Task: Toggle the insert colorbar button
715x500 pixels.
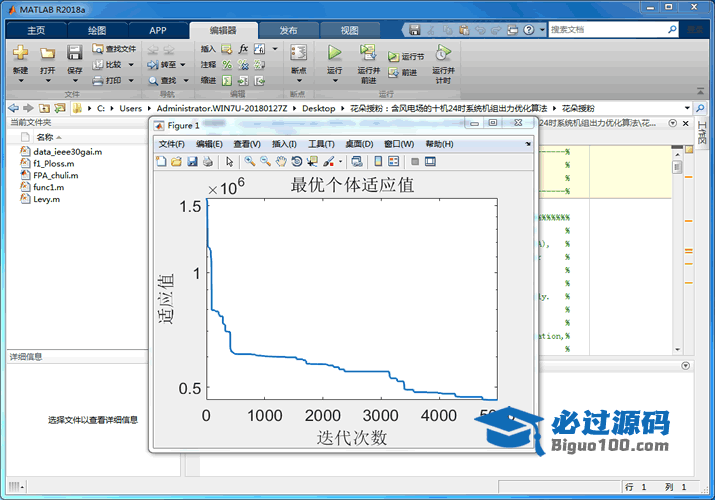Action: 378,161
